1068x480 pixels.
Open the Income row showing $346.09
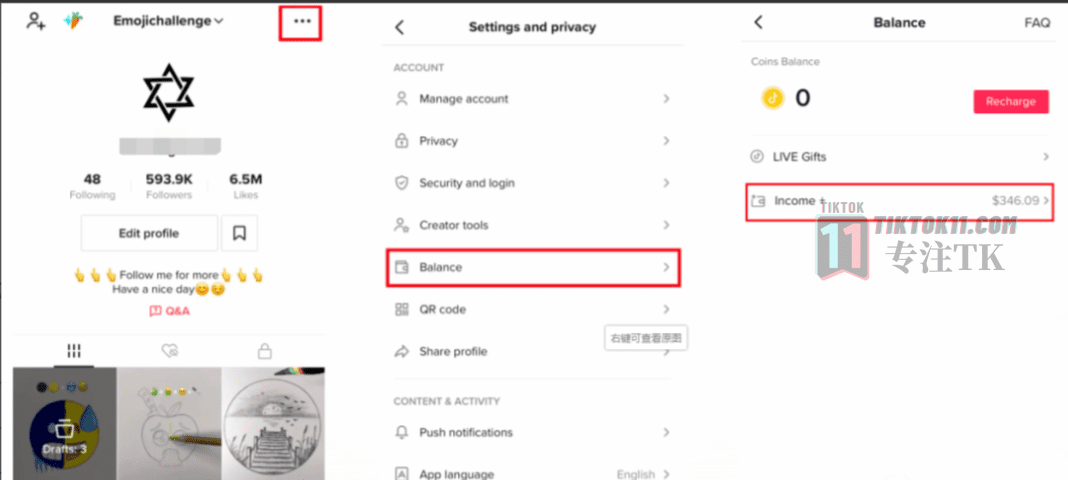pyautogui.click(x=899, y=202)
